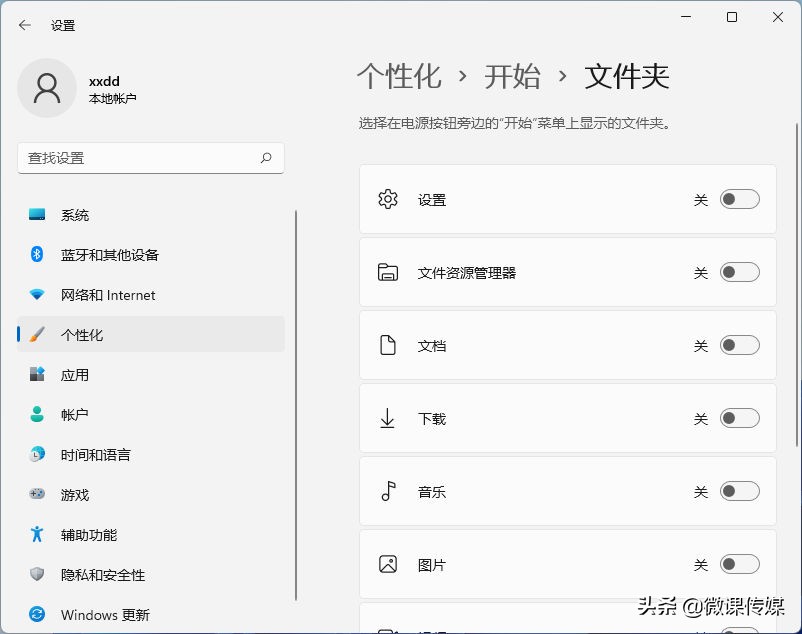Click the paintbrush icon for 个性化
This screenshot has width=802, height=634.
click(37, 334)
